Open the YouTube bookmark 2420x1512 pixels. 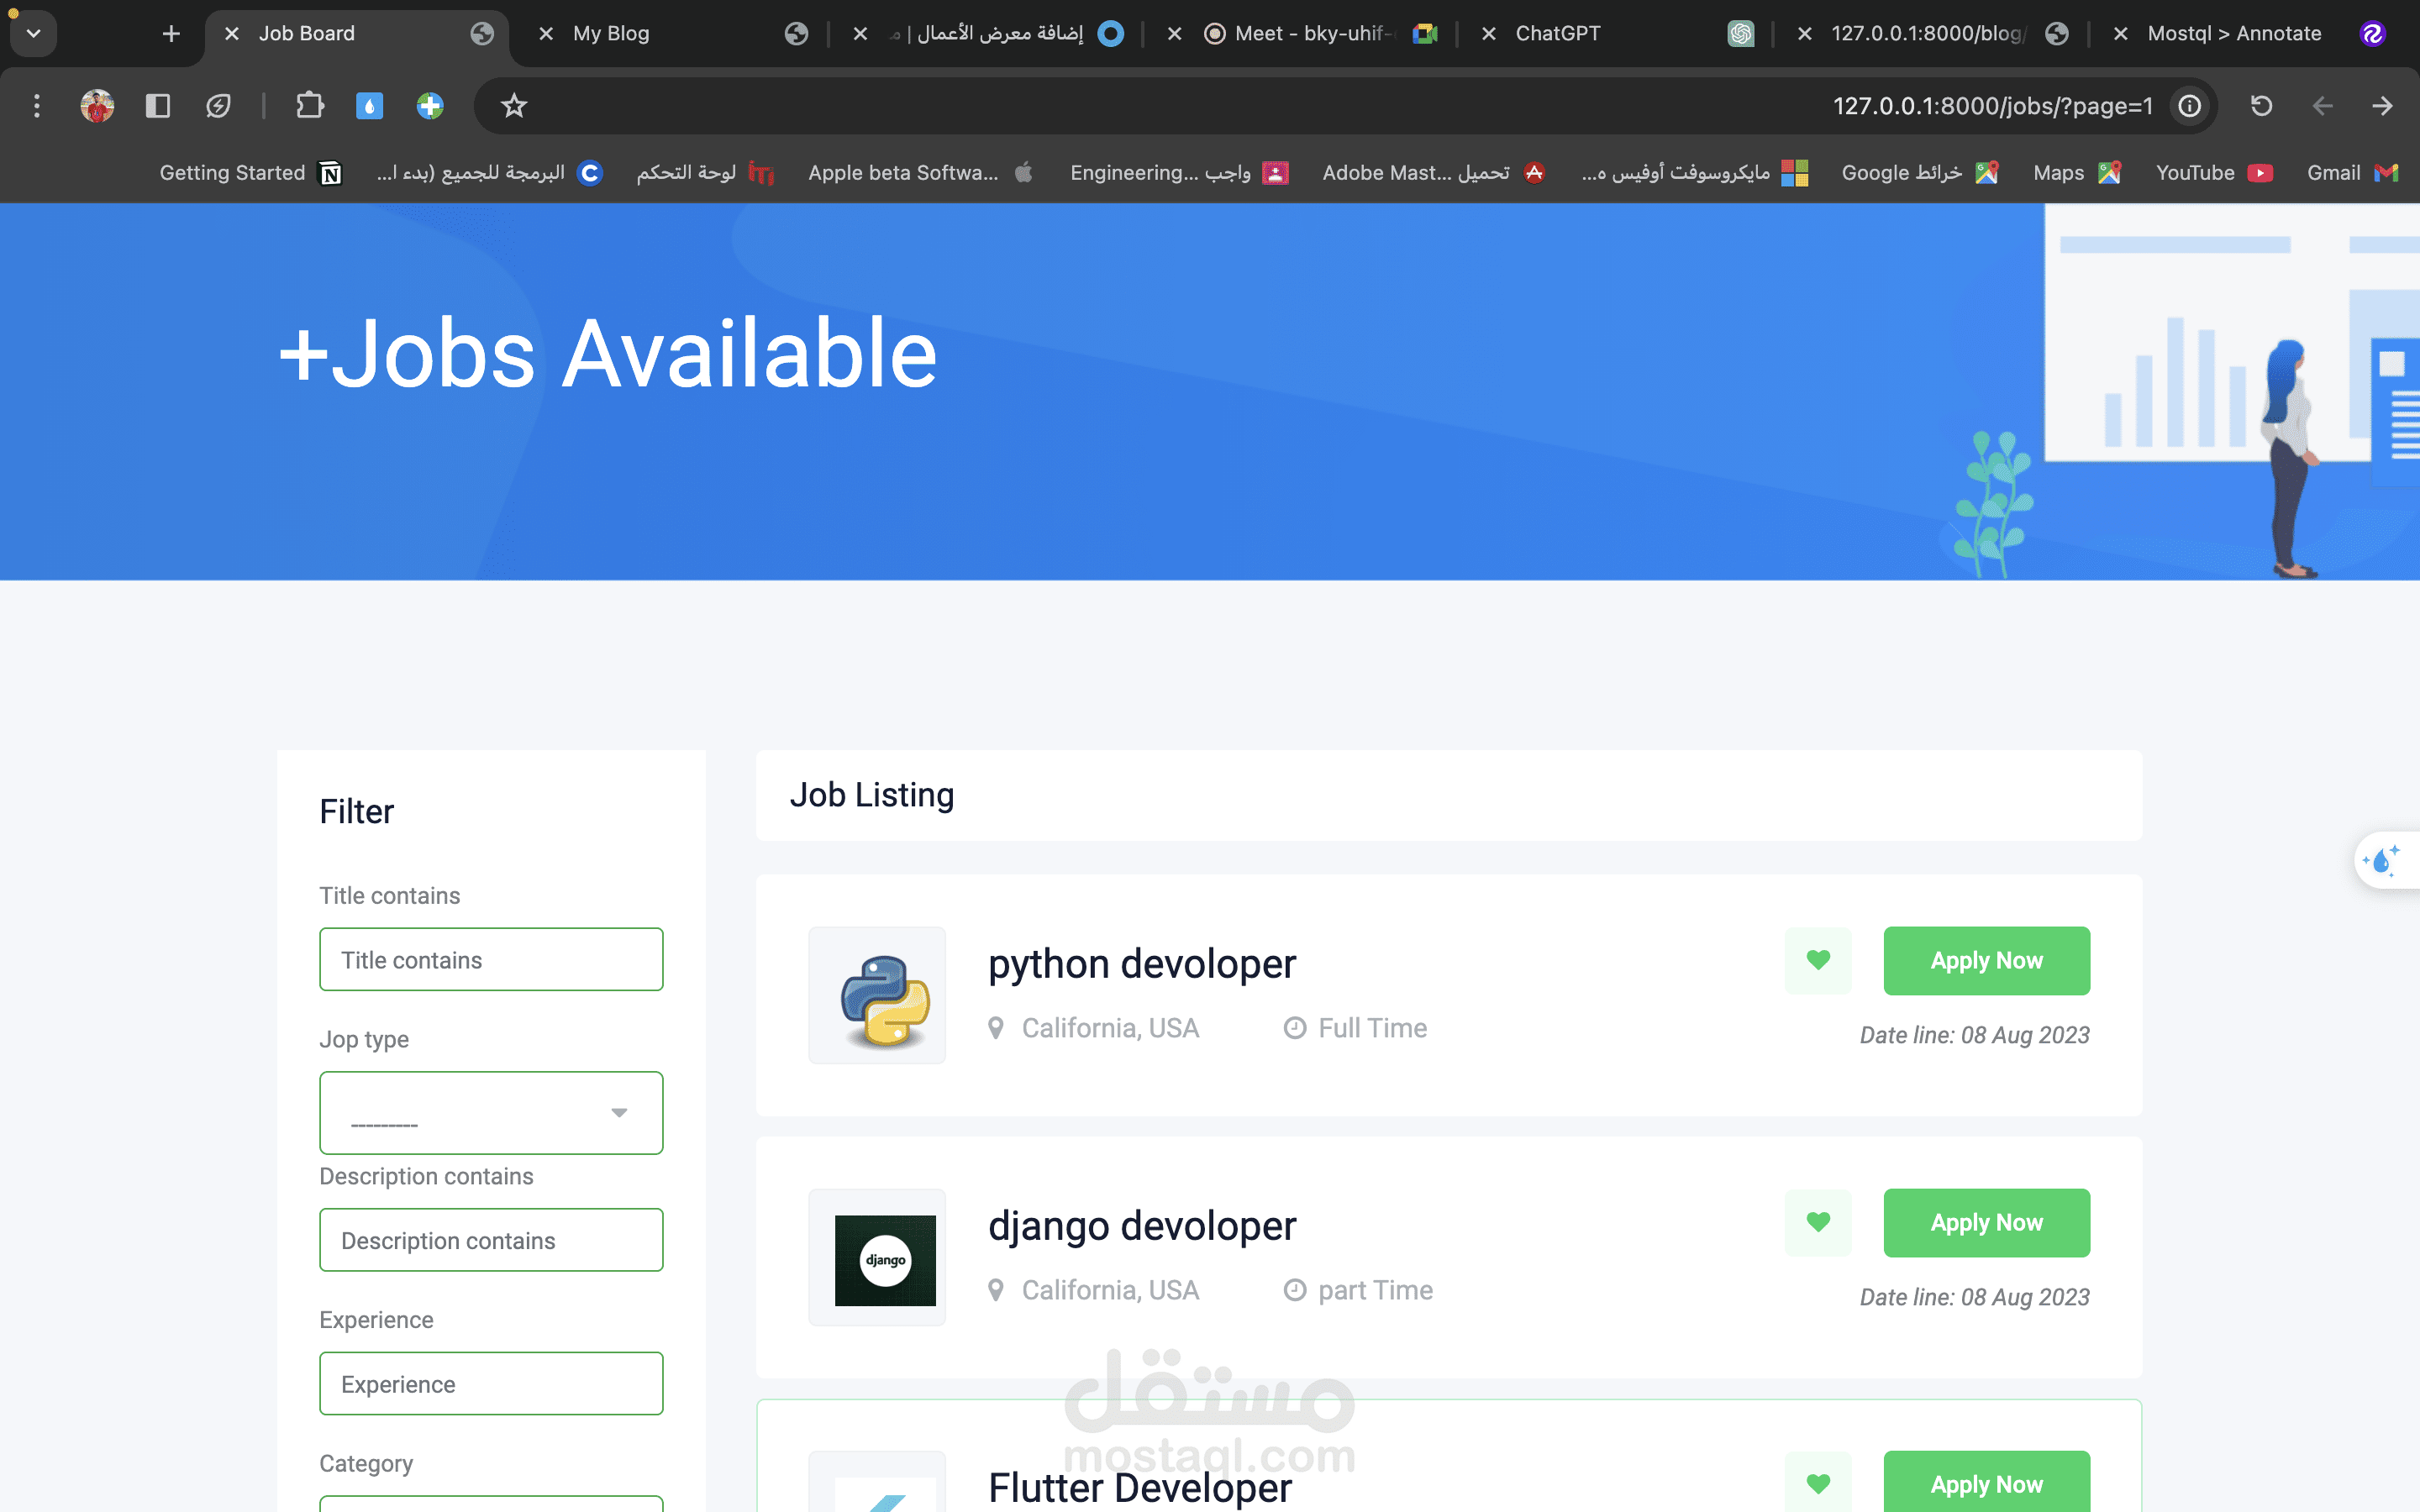tap(2214, 173)
